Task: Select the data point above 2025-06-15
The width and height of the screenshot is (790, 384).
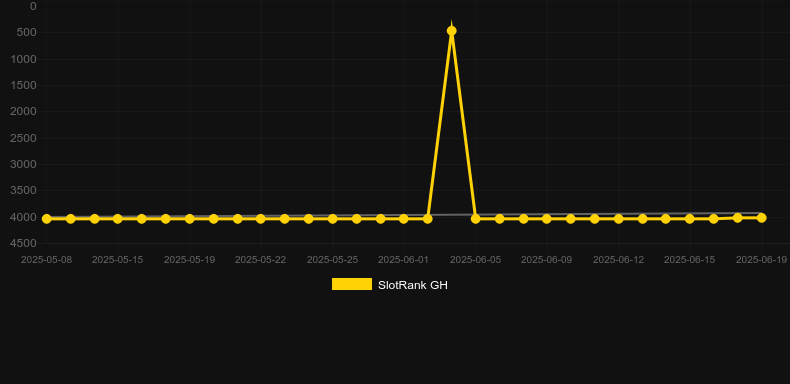Action: pos(690,219)
